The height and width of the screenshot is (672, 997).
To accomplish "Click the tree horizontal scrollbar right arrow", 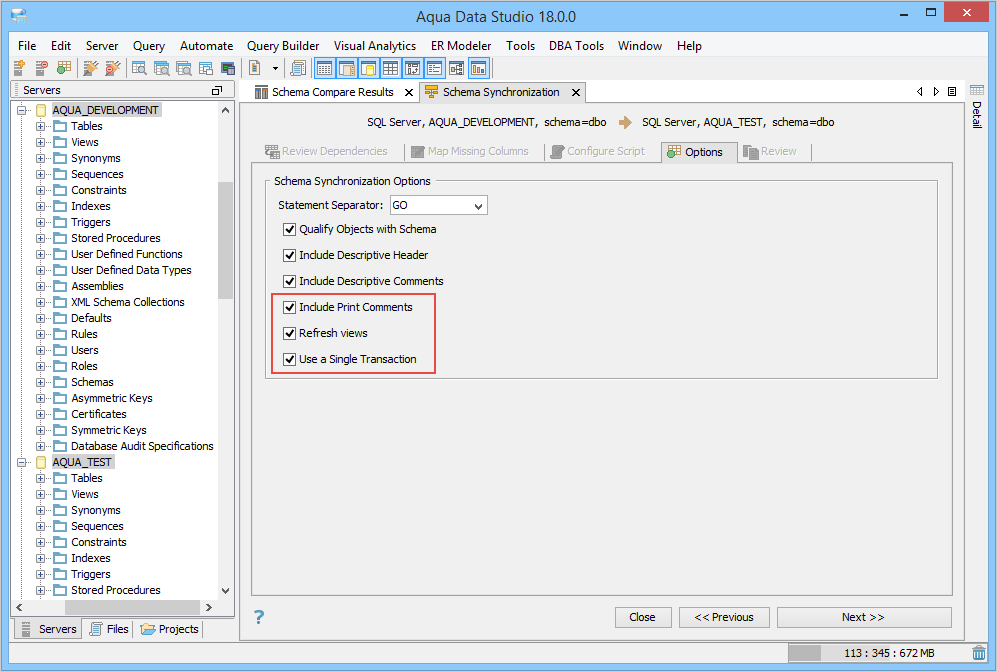I will coord(209,608).
